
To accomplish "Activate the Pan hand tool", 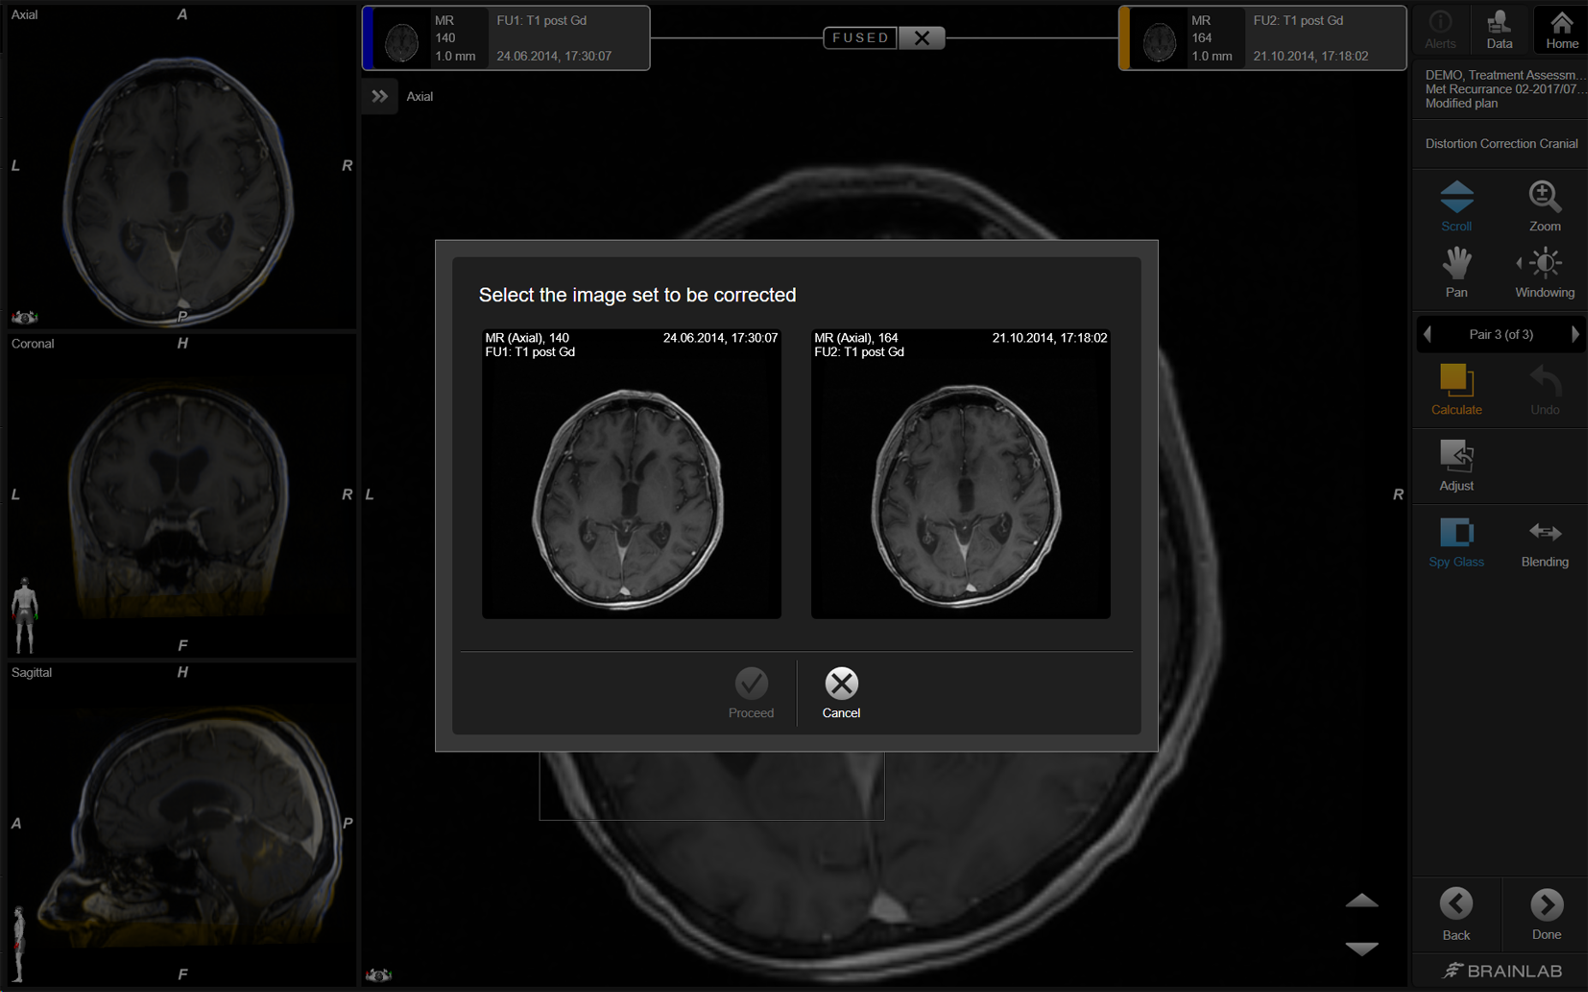I will coord(1456,272).
